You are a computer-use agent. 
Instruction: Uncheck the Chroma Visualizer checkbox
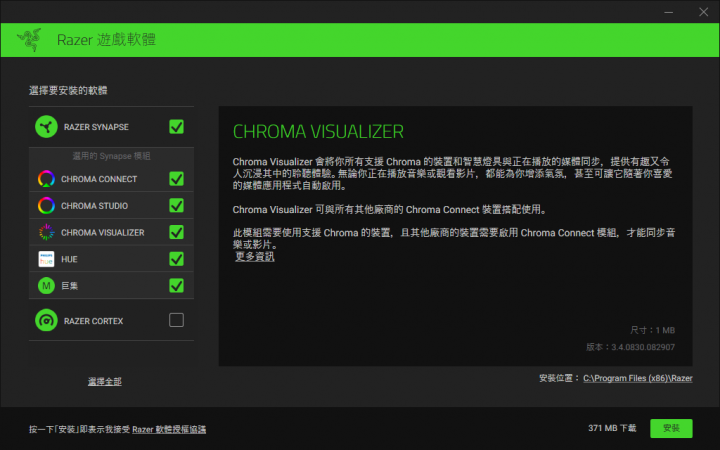[x=176, y=232]
